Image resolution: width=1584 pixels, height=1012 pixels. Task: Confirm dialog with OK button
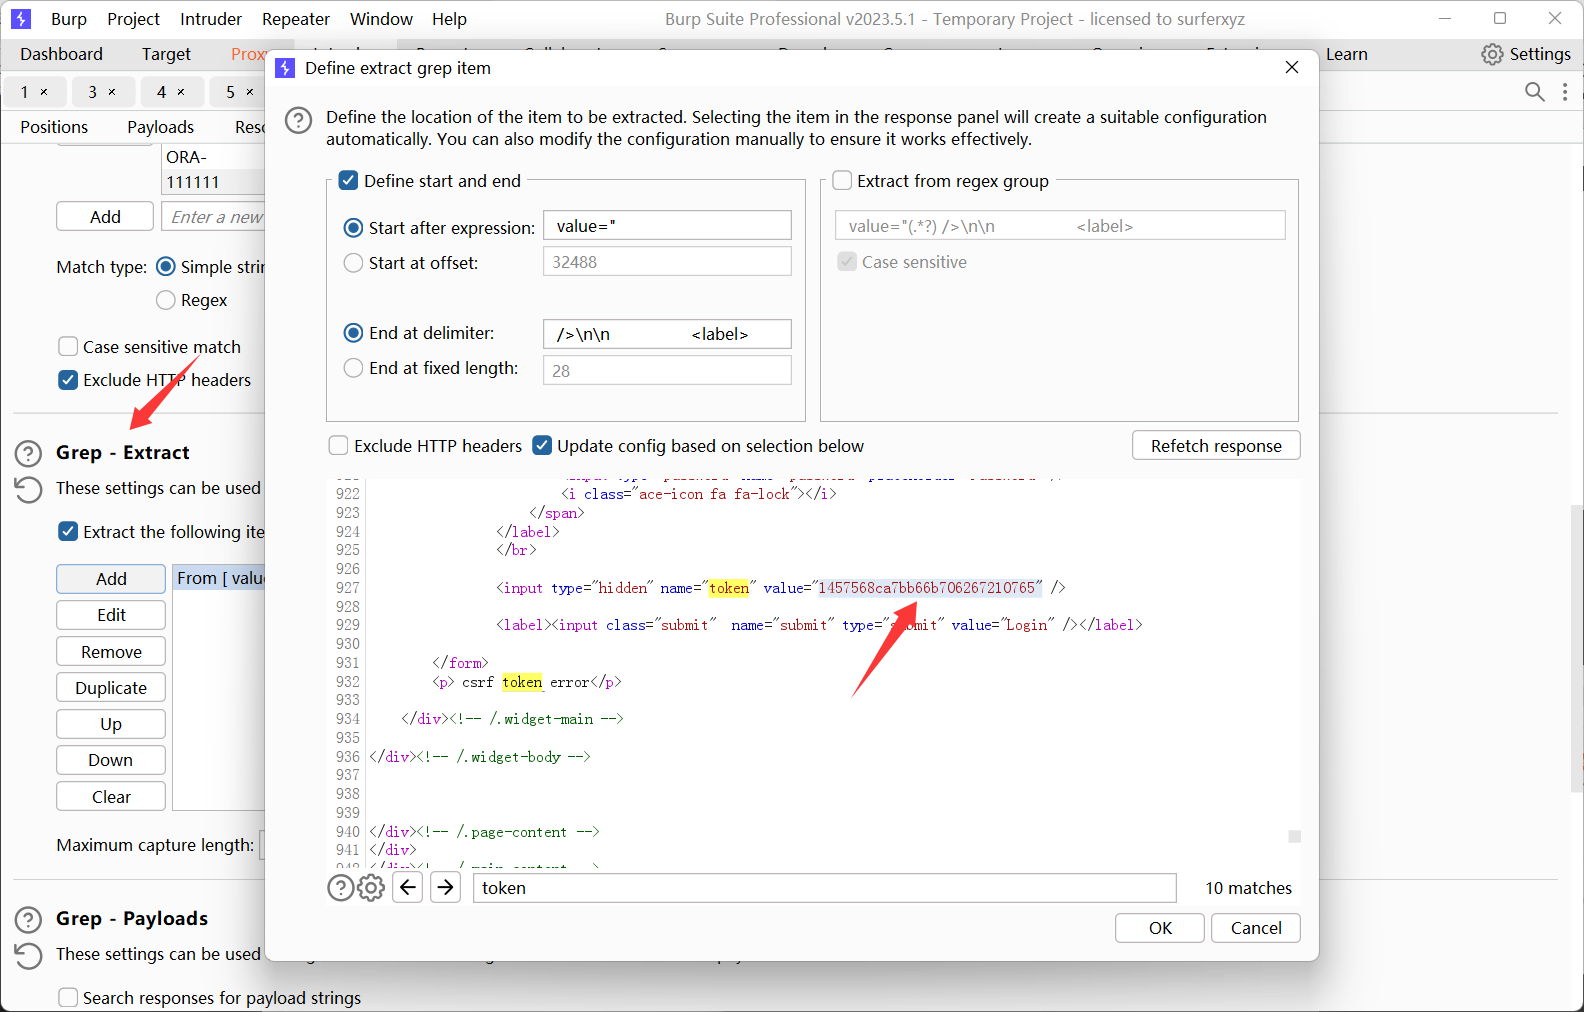pos(1160,928)
